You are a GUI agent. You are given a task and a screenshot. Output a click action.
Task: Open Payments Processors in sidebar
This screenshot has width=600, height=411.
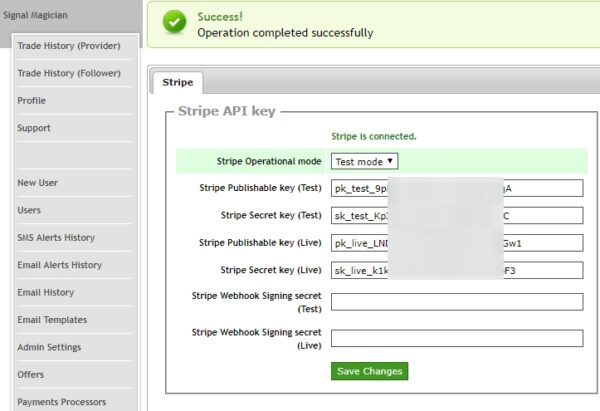62,402
